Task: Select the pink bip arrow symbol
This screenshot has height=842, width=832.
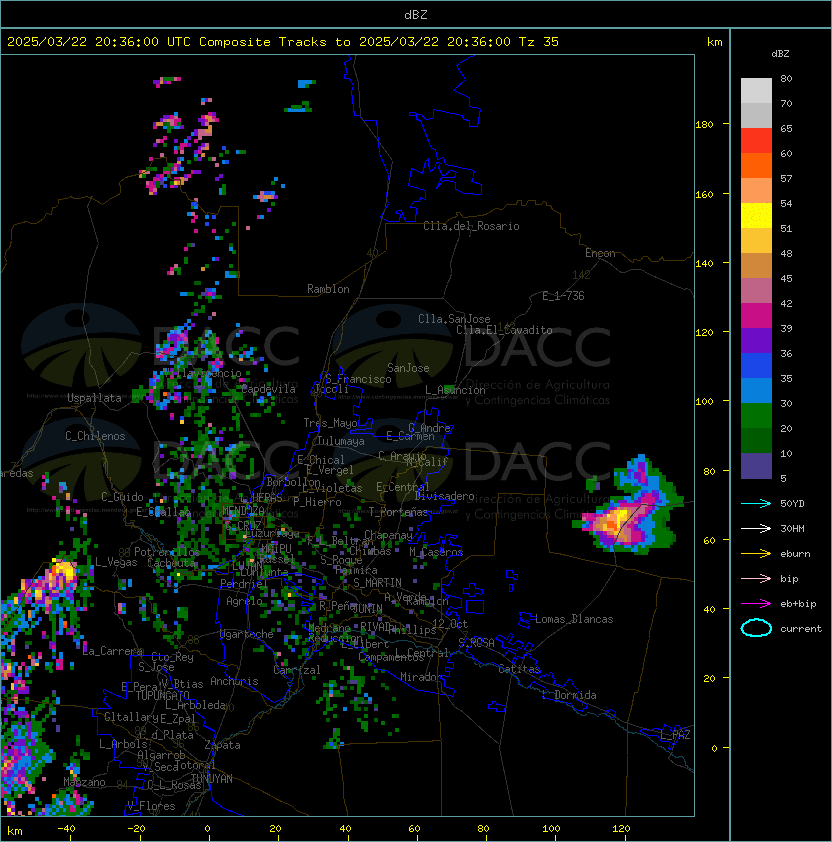Action: [756, 579]
